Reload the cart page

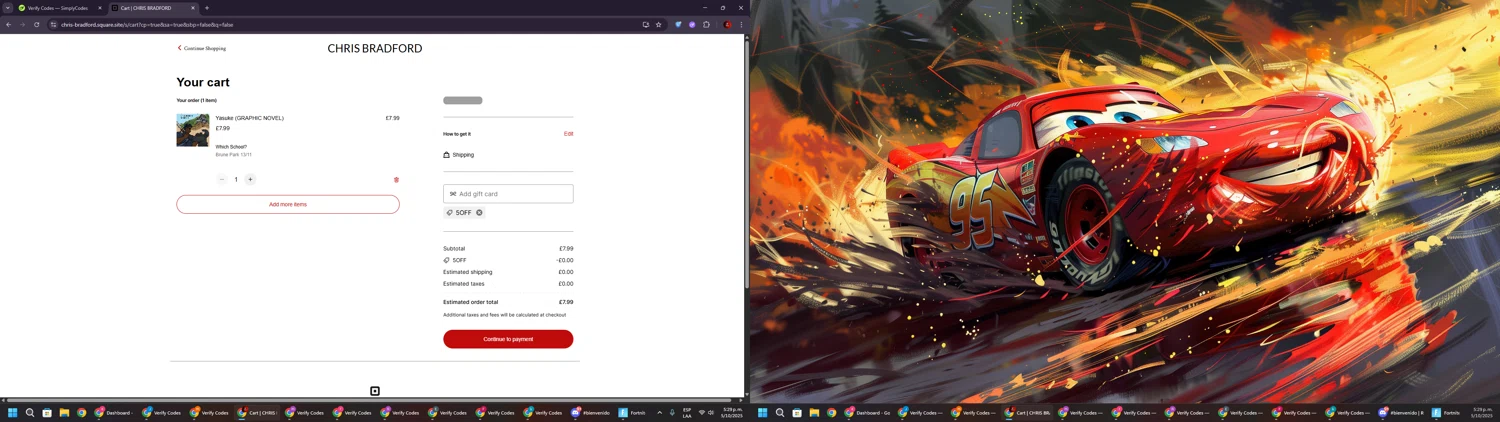click(x=36, y=24)
